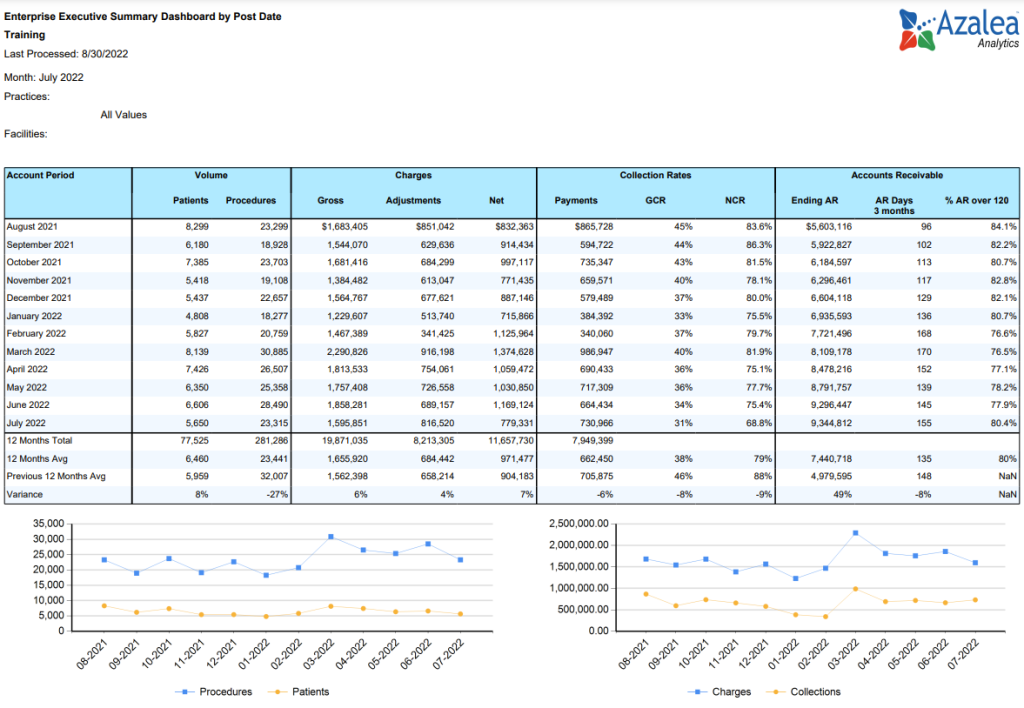Click total procedures value '281,286'
The height and width of the screenshot is (708, 1024).
coord(271,441)
